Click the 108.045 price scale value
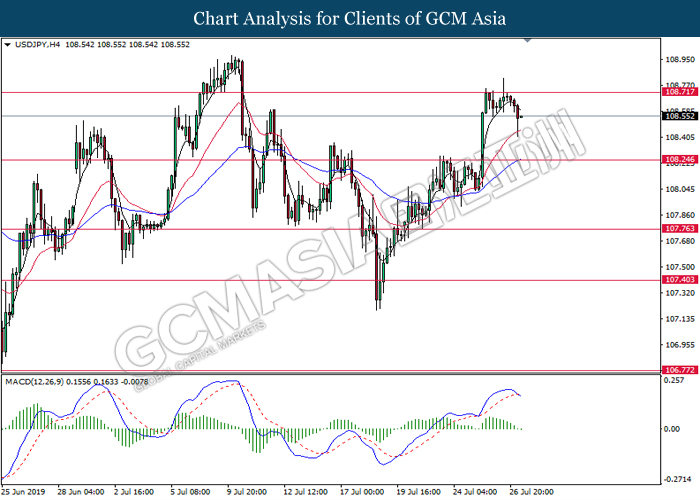Image resolution: width=700 pixels, height=500 pixels. (680, 189)
